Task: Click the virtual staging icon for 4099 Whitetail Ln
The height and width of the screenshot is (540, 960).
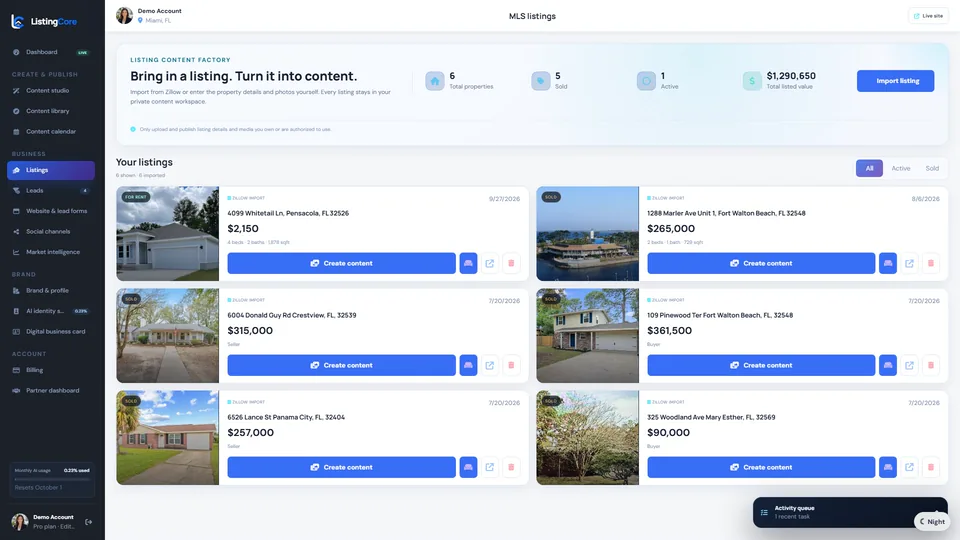Action: [x=468, y=263]
